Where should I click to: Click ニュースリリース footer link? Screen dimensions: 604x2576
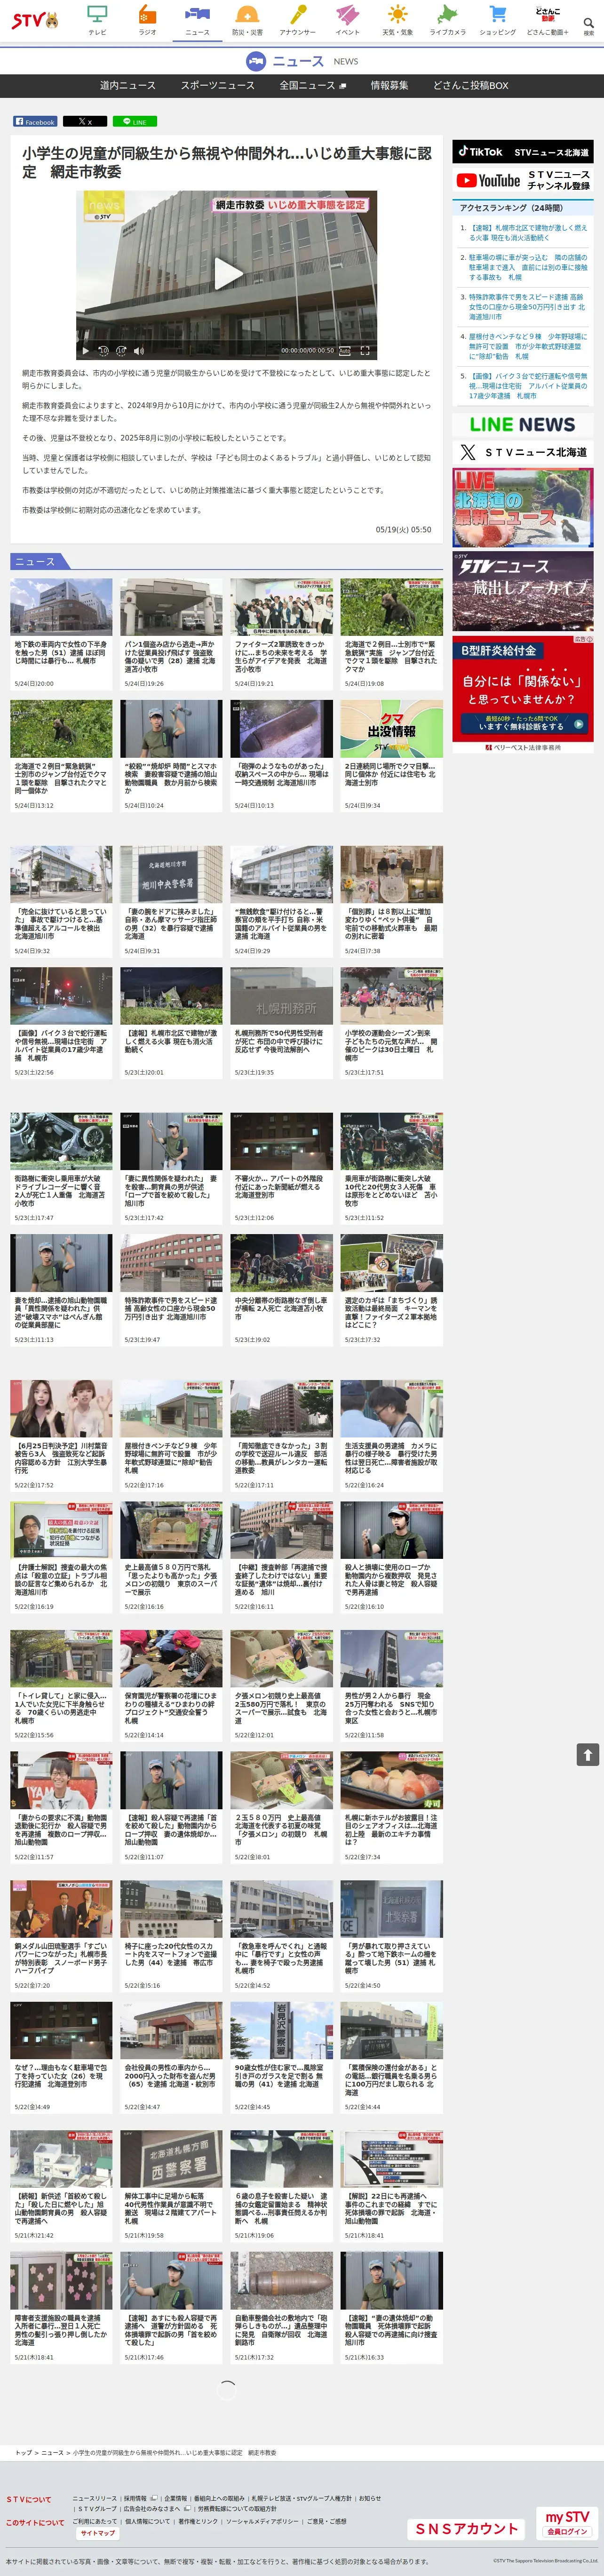[x=94, y=2498]
